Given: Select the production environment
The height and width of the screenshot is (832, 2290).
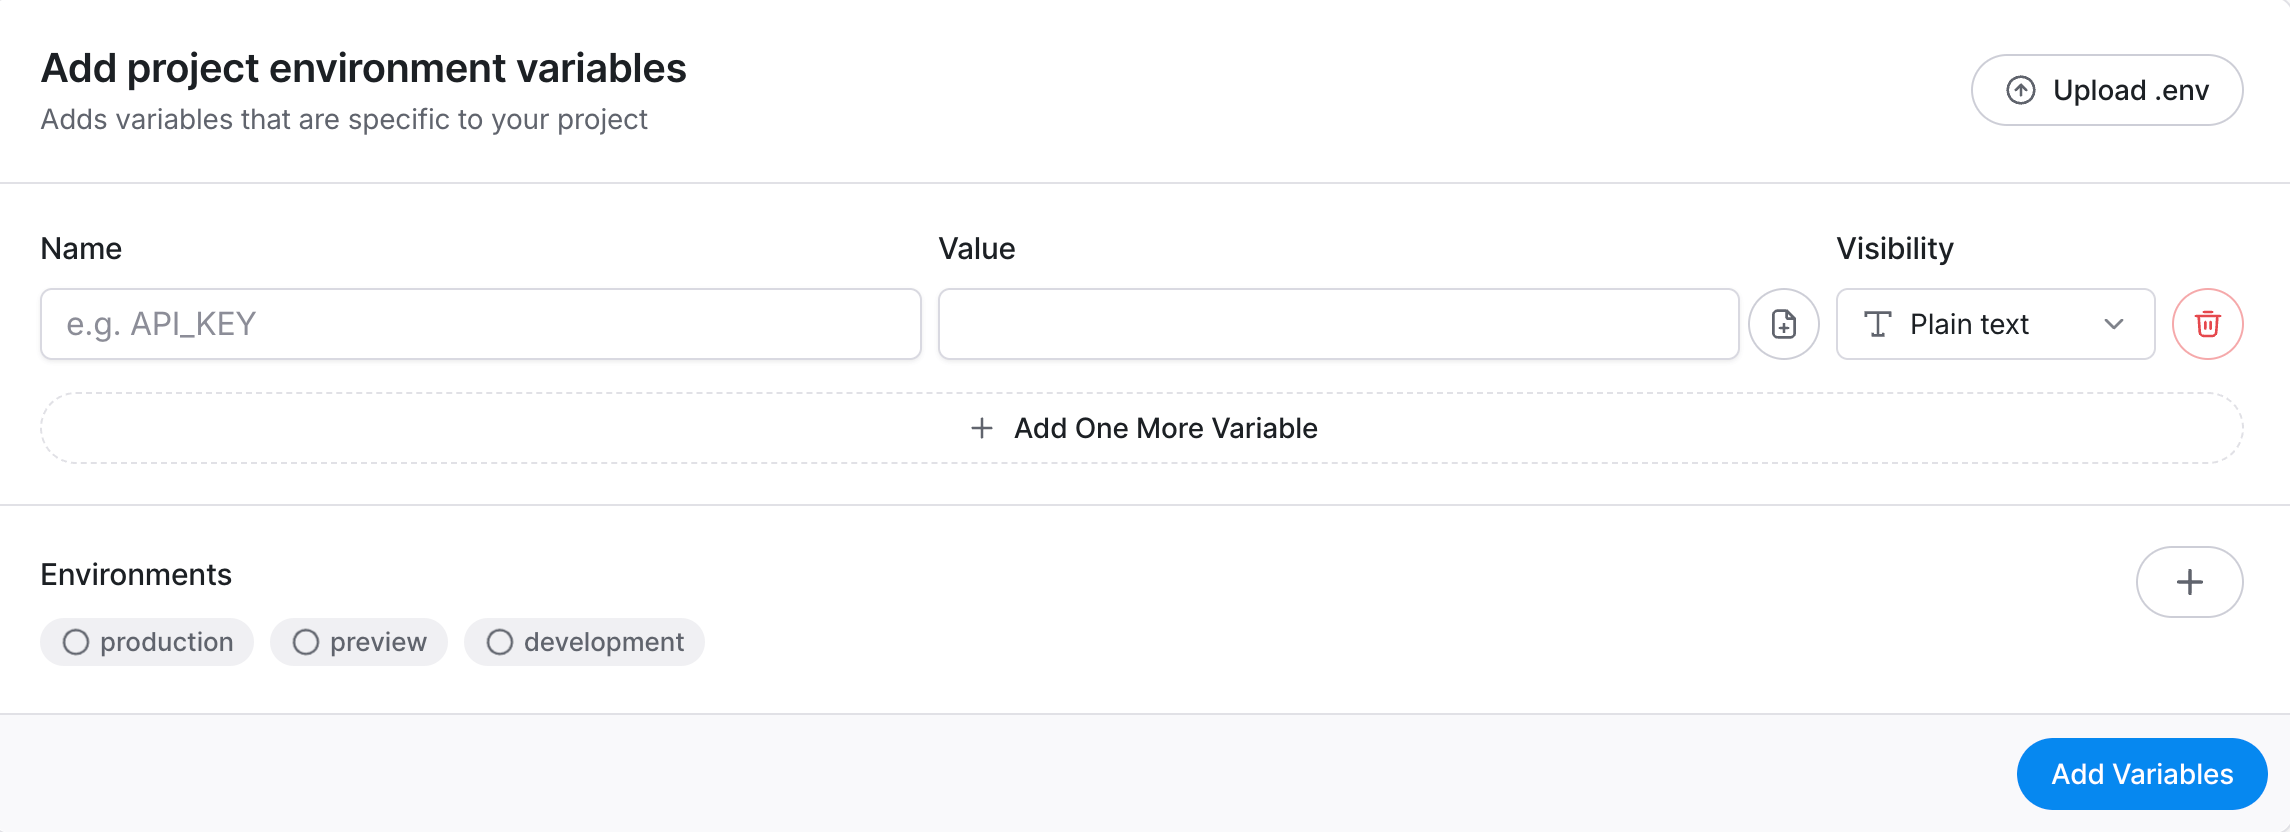Looking at the screenshot, I should coord(147,642).
